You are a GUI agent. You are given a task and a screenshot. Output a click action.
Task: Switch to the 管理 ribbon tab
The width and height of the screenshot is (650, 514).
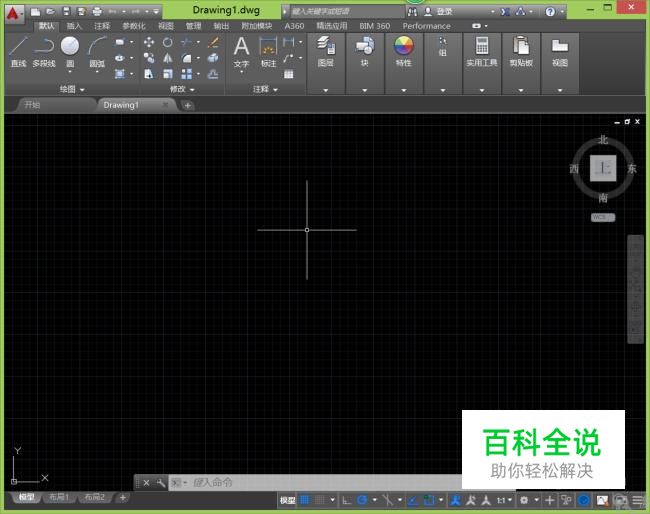(193, 26)
